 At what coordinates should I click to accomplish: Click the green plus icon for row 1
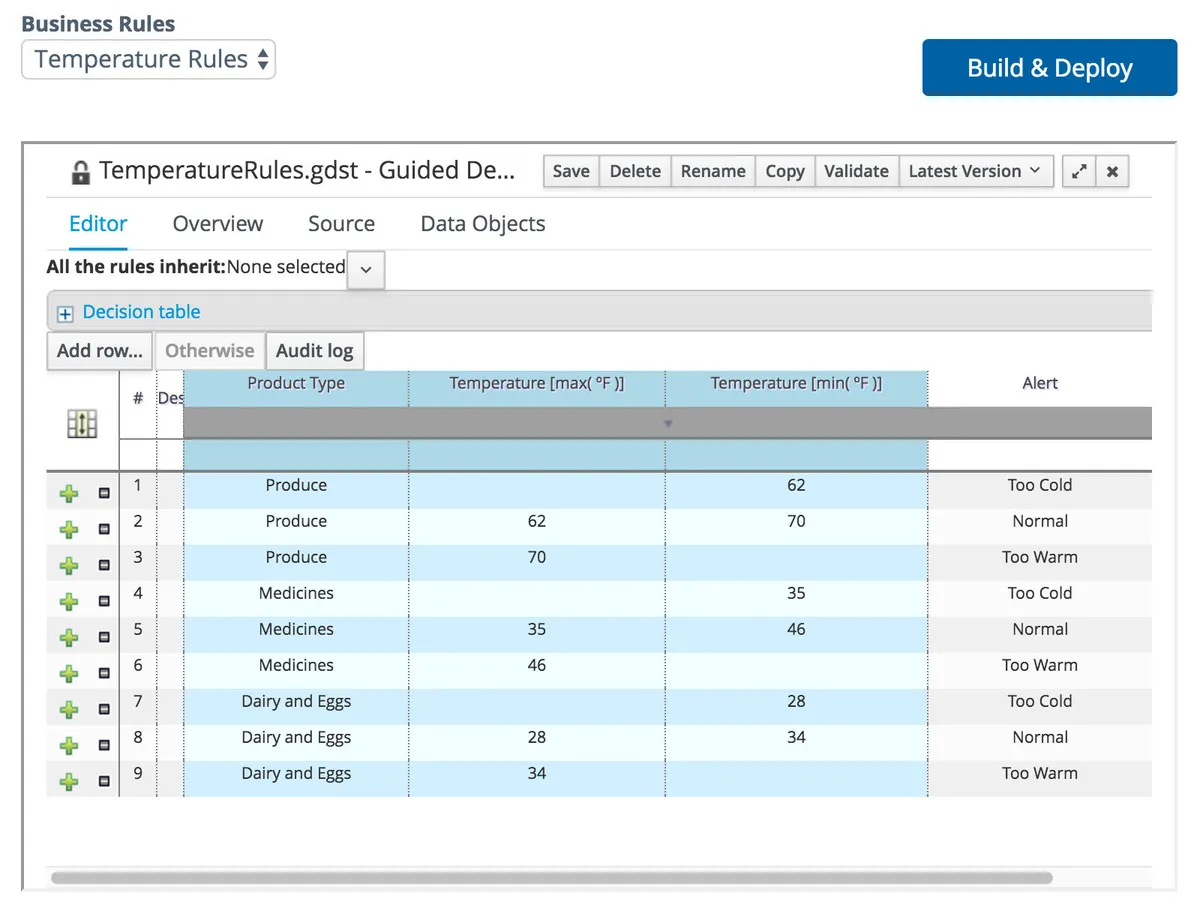click(x=69, y=493)
